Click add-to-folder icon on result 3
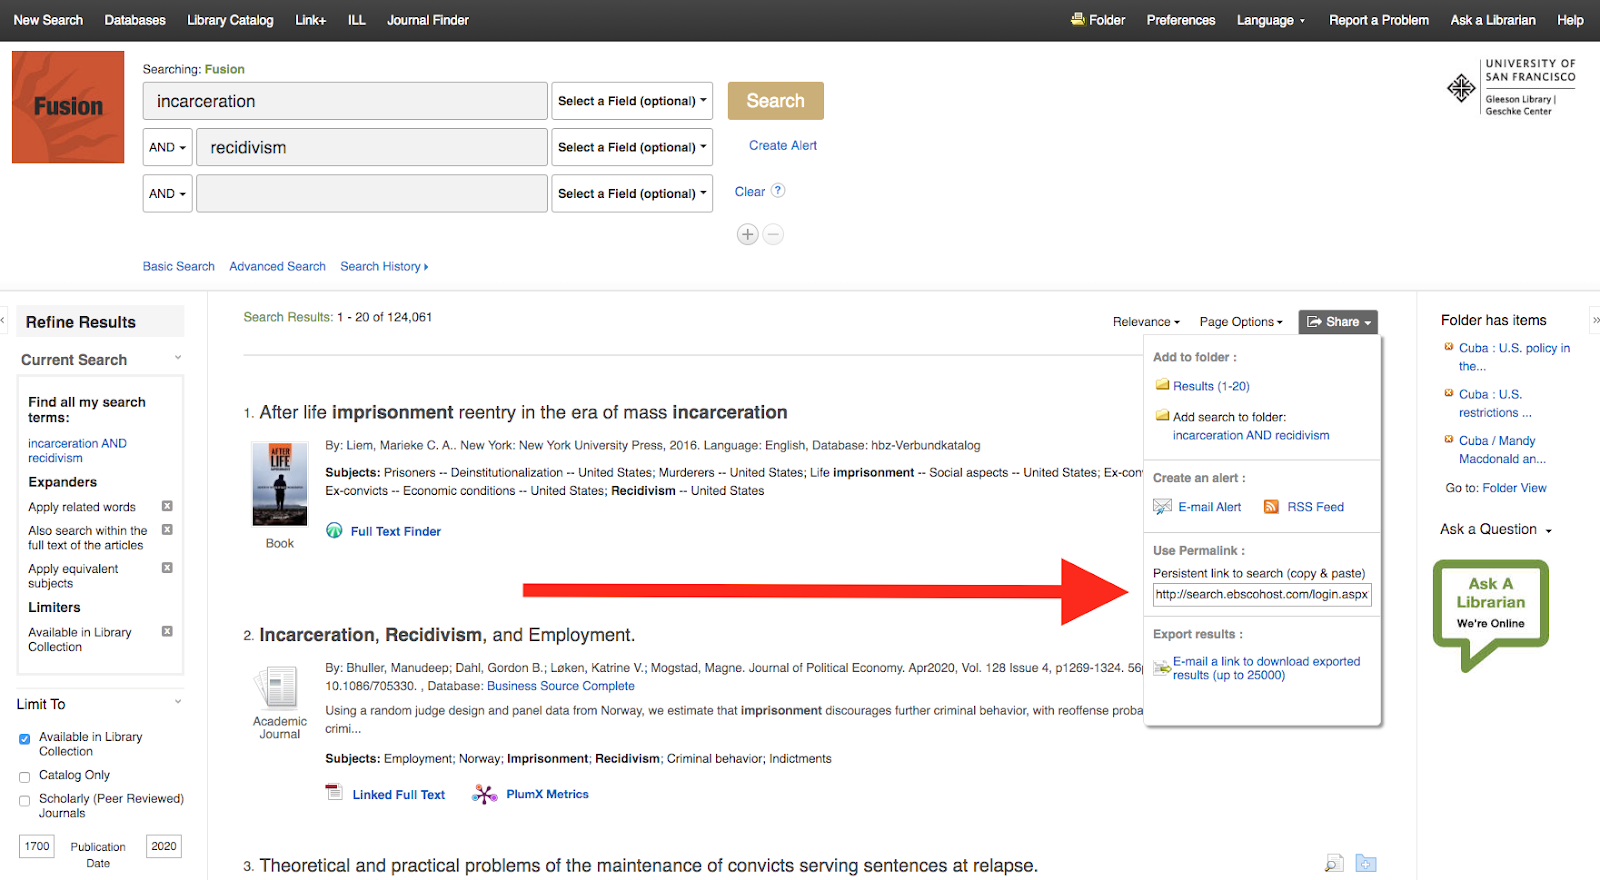1600x880 pixels. (x=1366, y=863)
